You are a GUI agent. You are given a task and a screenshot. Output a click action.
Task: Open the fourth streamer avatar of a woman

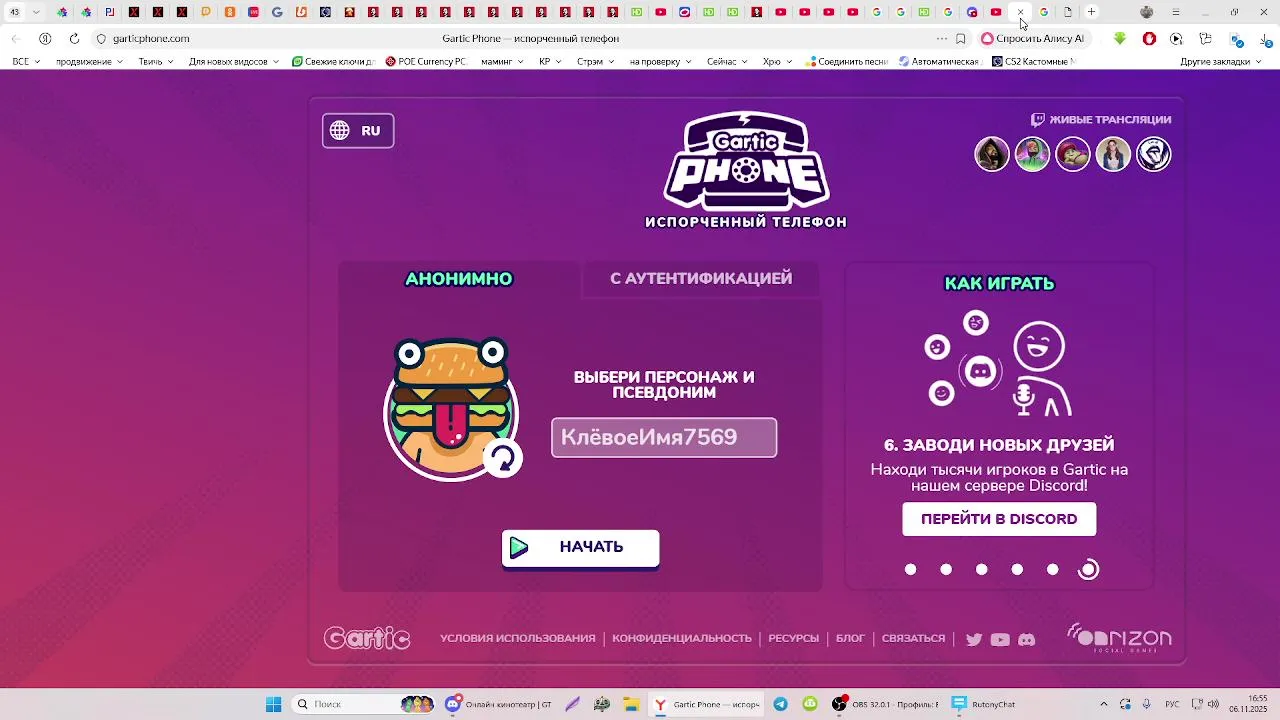[x=1113, y=154]
